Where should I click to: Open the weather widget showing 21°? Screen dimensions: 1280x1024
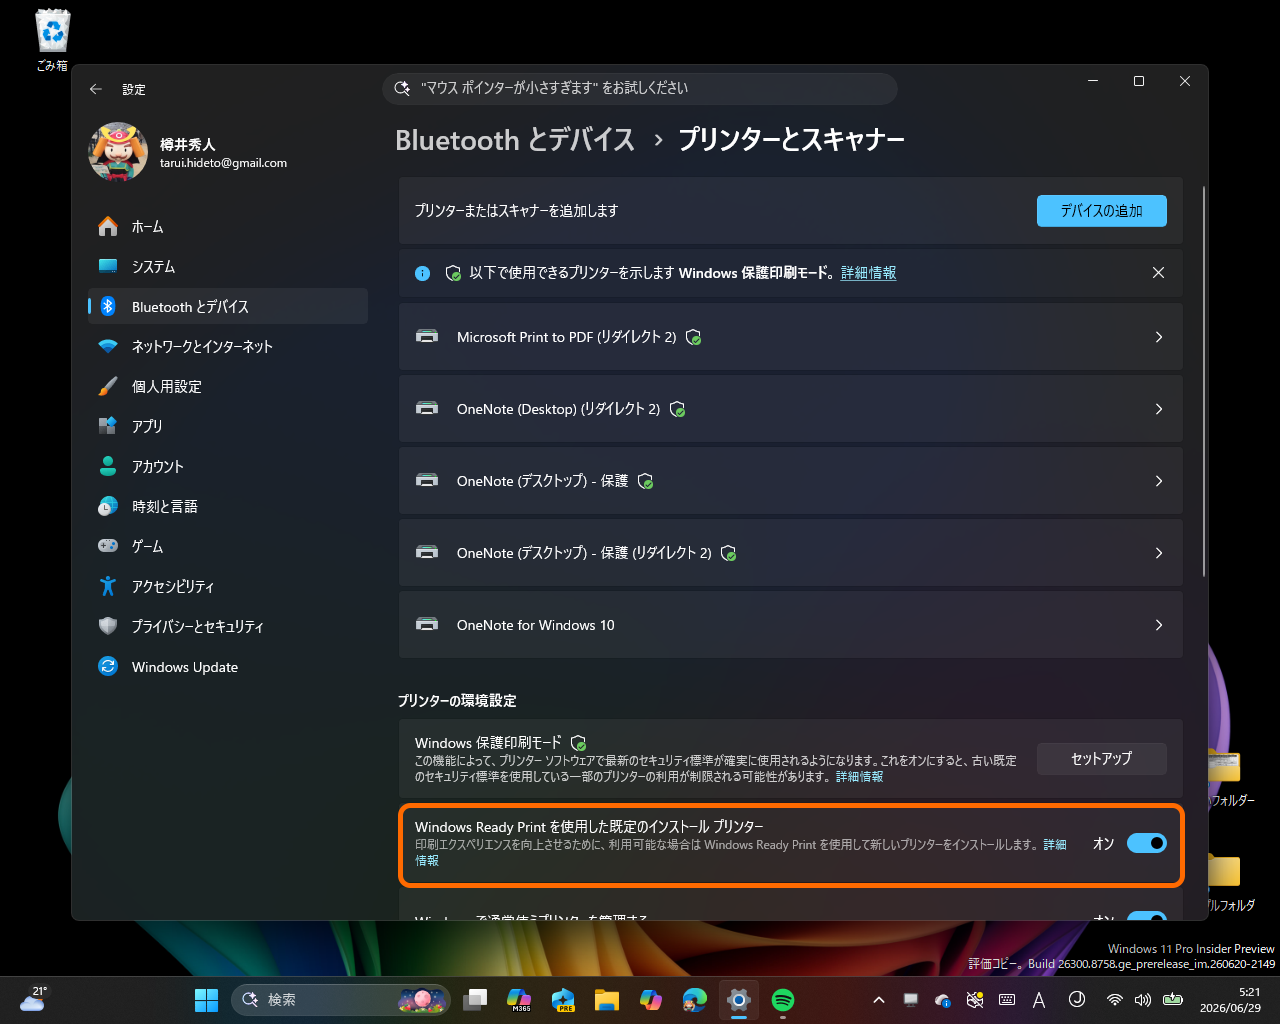coord(34,1000)
